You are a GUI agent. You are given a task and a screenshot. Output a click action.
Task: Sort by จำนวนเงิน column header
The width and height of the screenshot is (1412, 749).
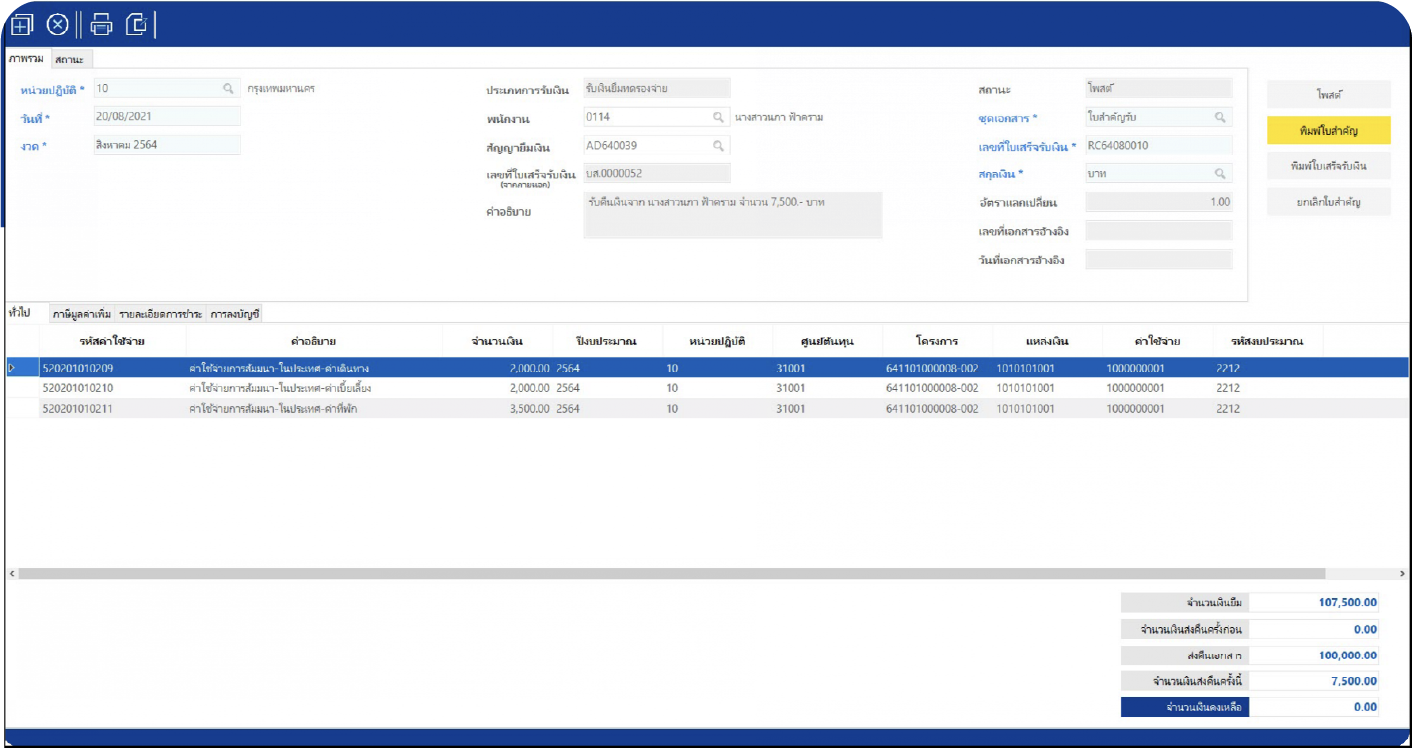pos(497,341)
